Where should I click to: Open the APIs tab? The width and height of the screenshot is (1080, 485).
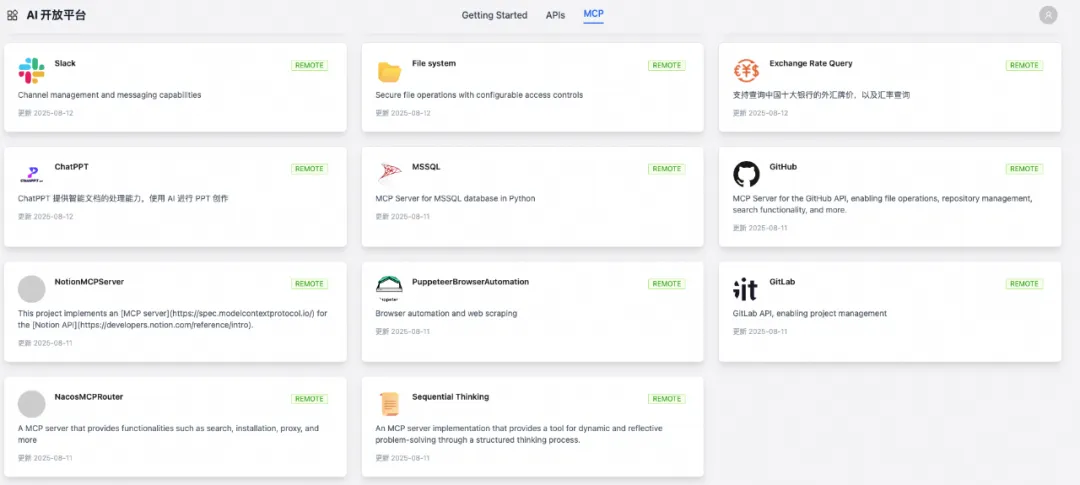[x=555, y=15]
